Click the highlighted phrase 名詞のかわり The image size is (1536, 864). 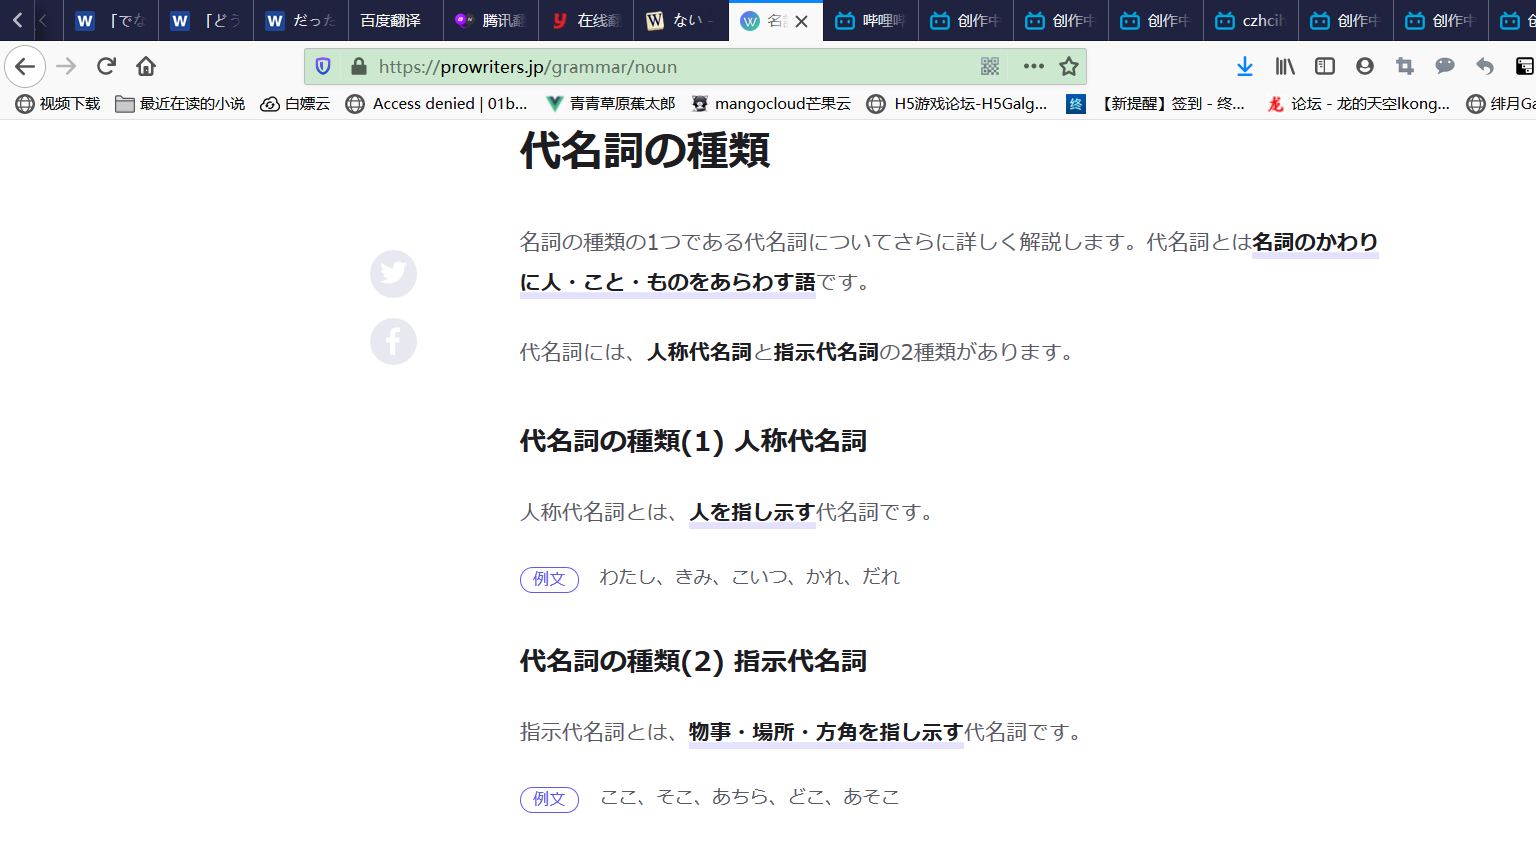coord(1315,242)
